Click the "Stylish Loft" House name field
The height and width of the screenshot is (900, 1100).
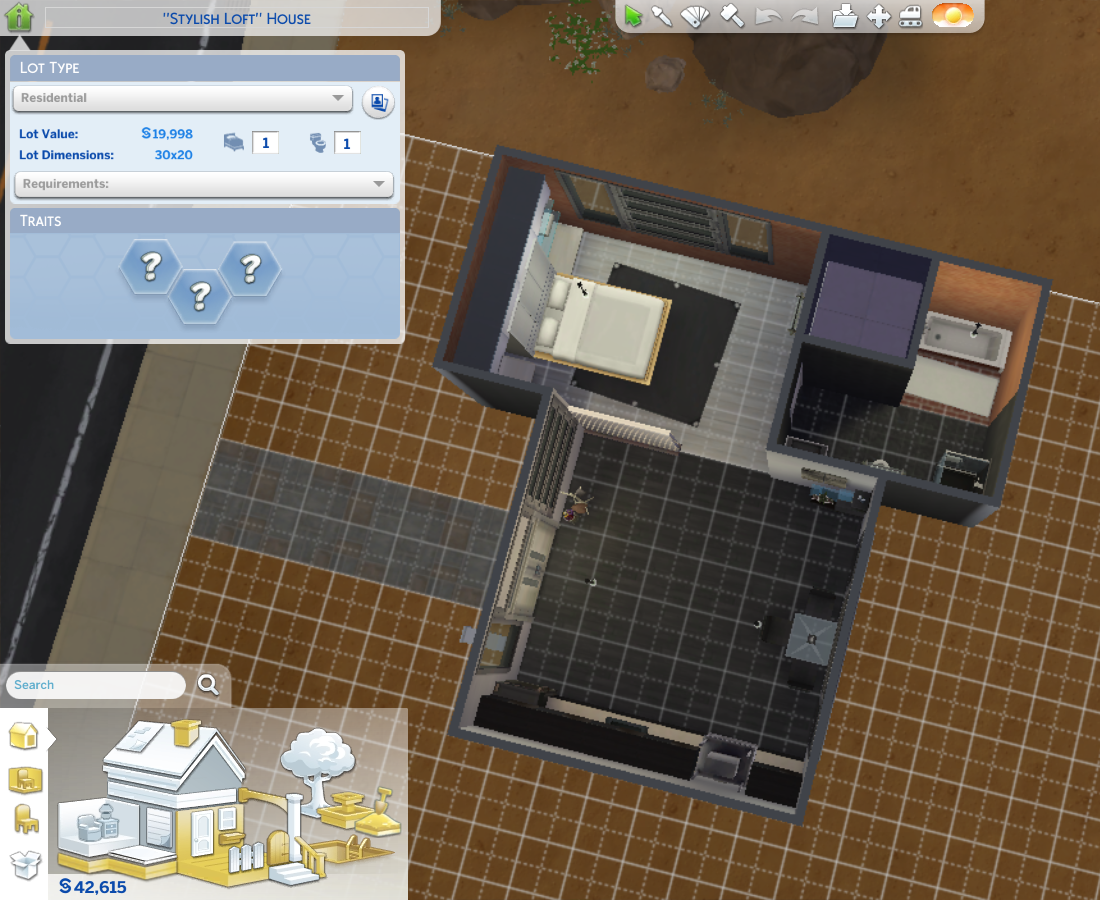(x=236, y=18)
